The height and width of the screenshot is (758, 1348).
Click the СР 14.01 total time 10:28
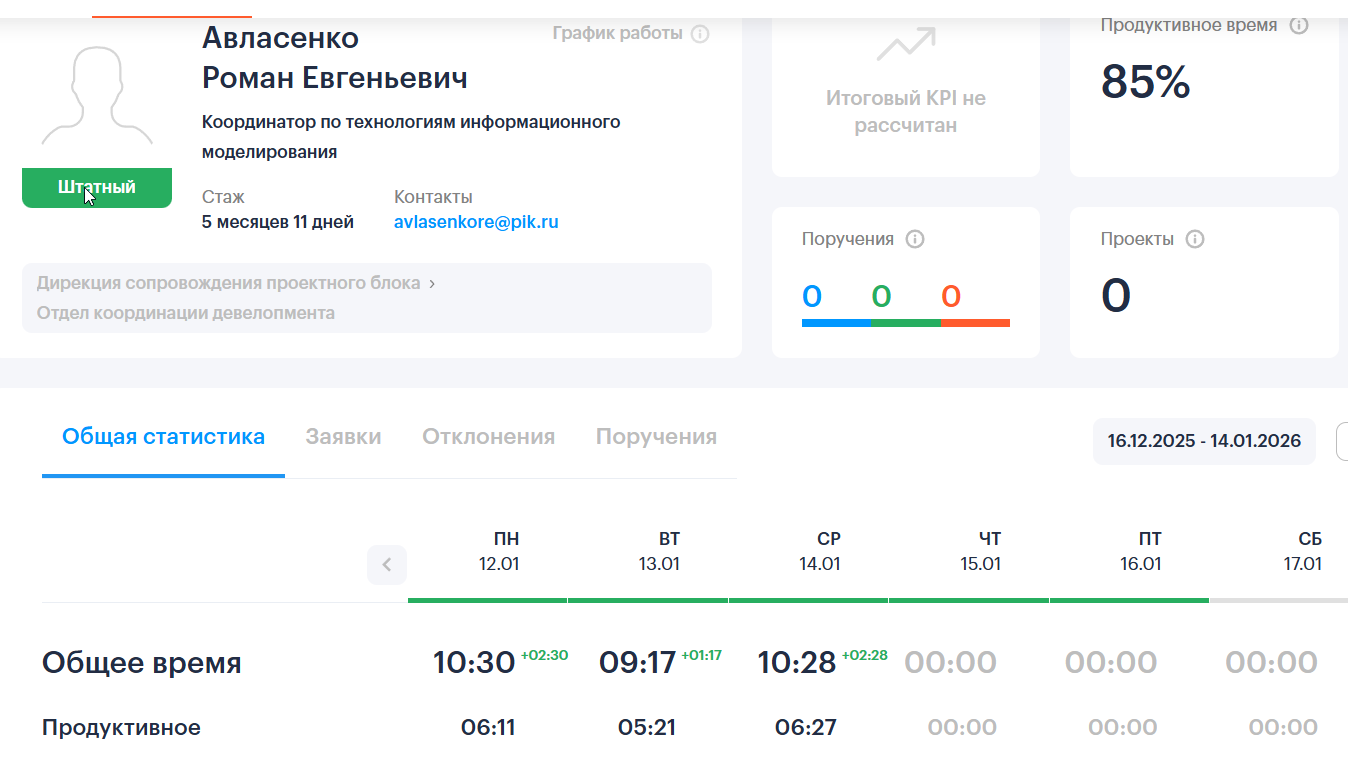tap(796, 662)
